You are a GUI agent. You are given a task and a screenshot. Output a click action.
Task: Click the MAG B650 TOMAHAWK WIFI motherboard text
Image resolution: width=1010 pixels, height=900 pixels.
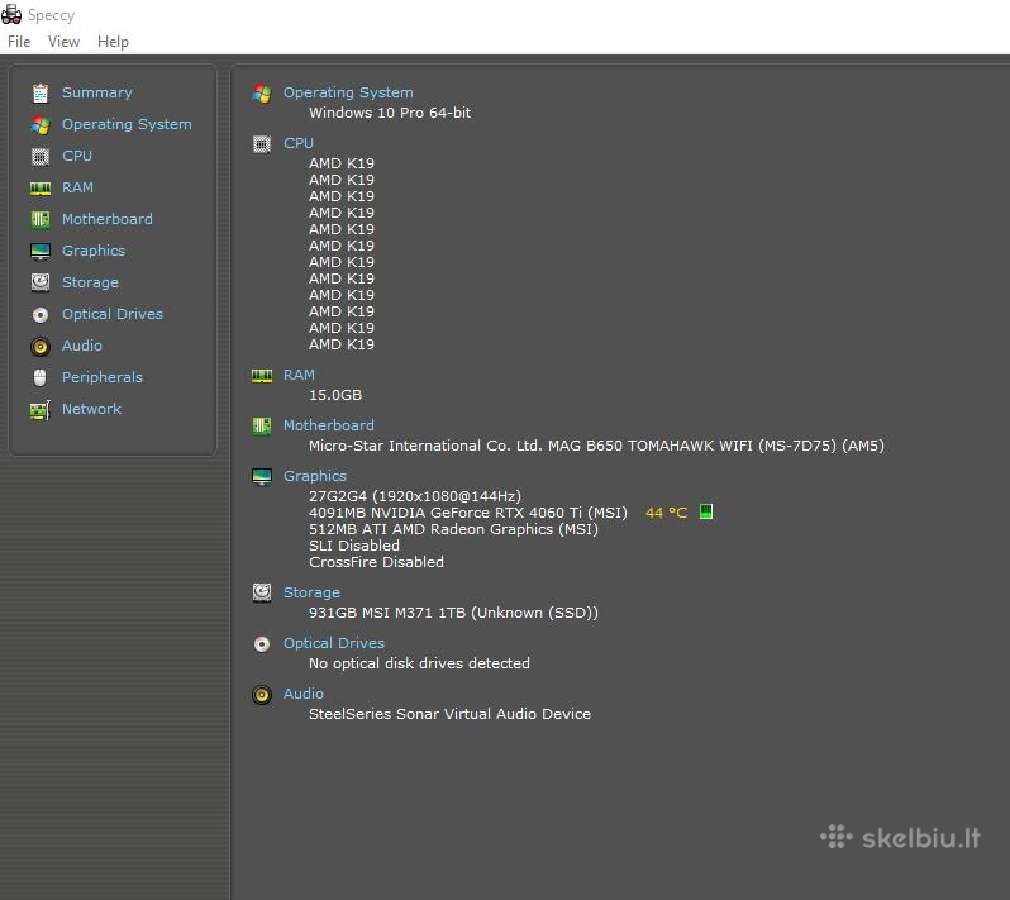tap(596, 446)
